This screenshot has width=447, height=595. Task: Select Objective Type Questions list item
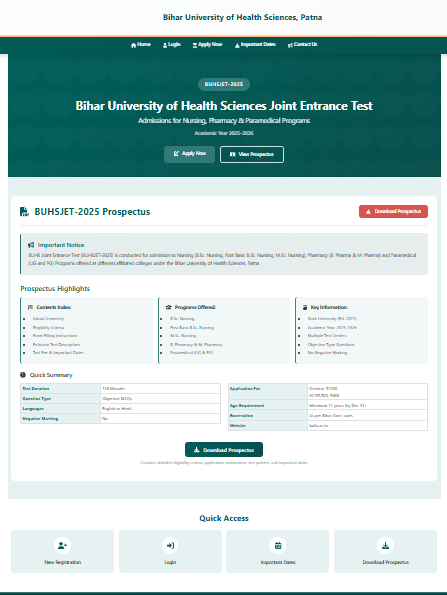331,345
